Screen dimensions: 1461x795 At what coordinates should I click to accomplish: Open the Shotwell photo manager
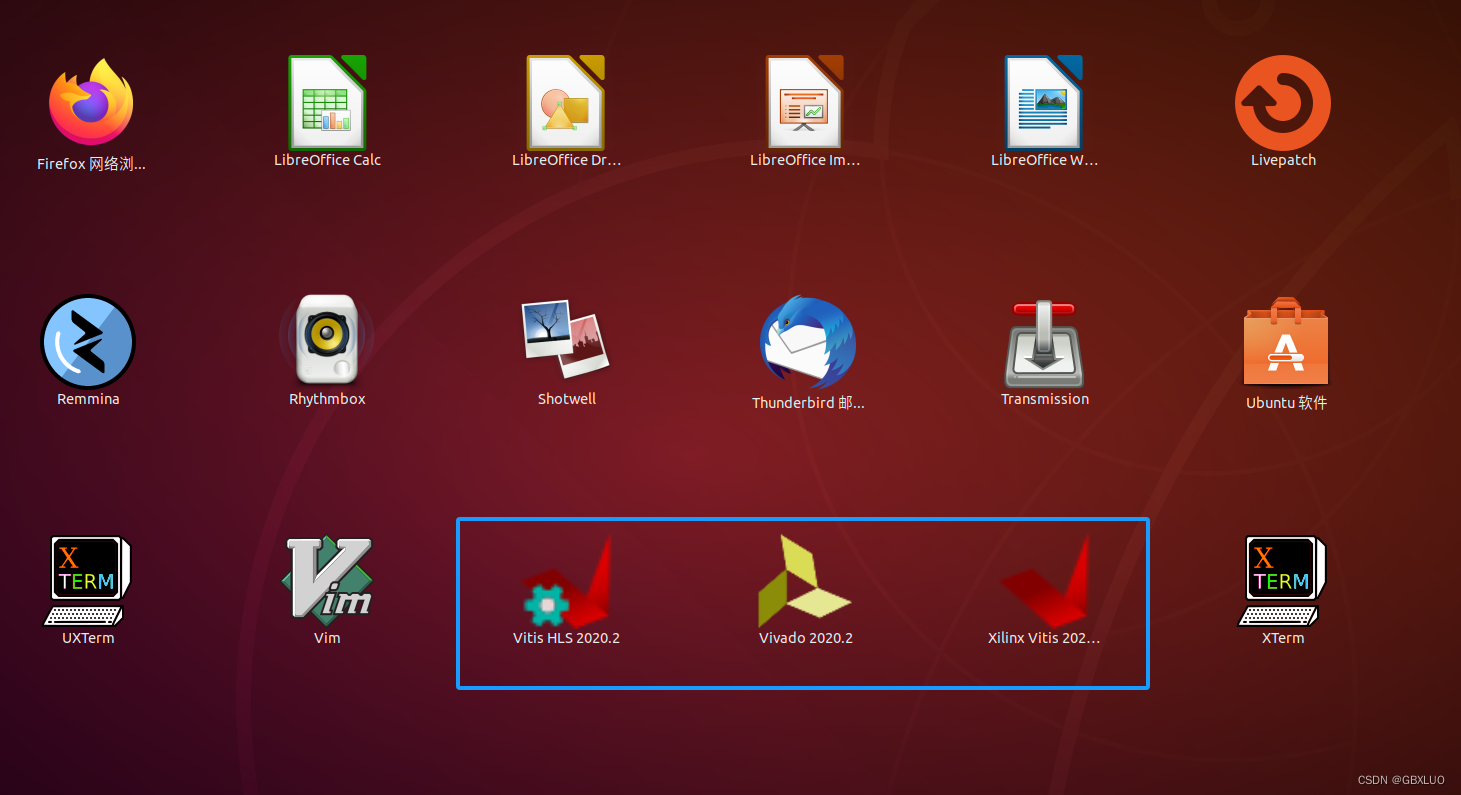click(x=566, y=341)
